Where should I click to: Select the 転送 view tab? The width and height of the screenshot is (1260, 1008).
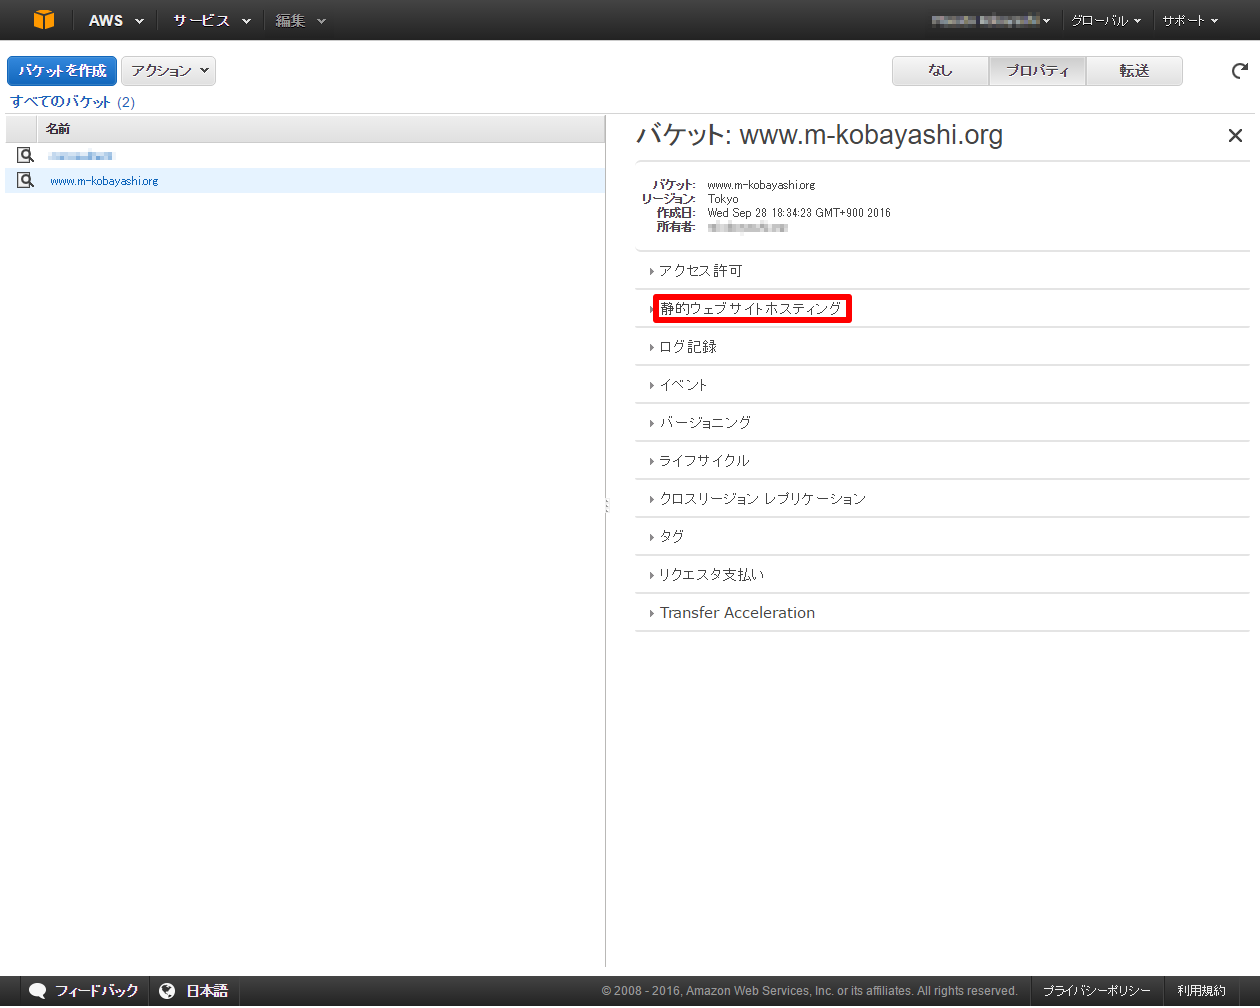[x=1134, y=70]
